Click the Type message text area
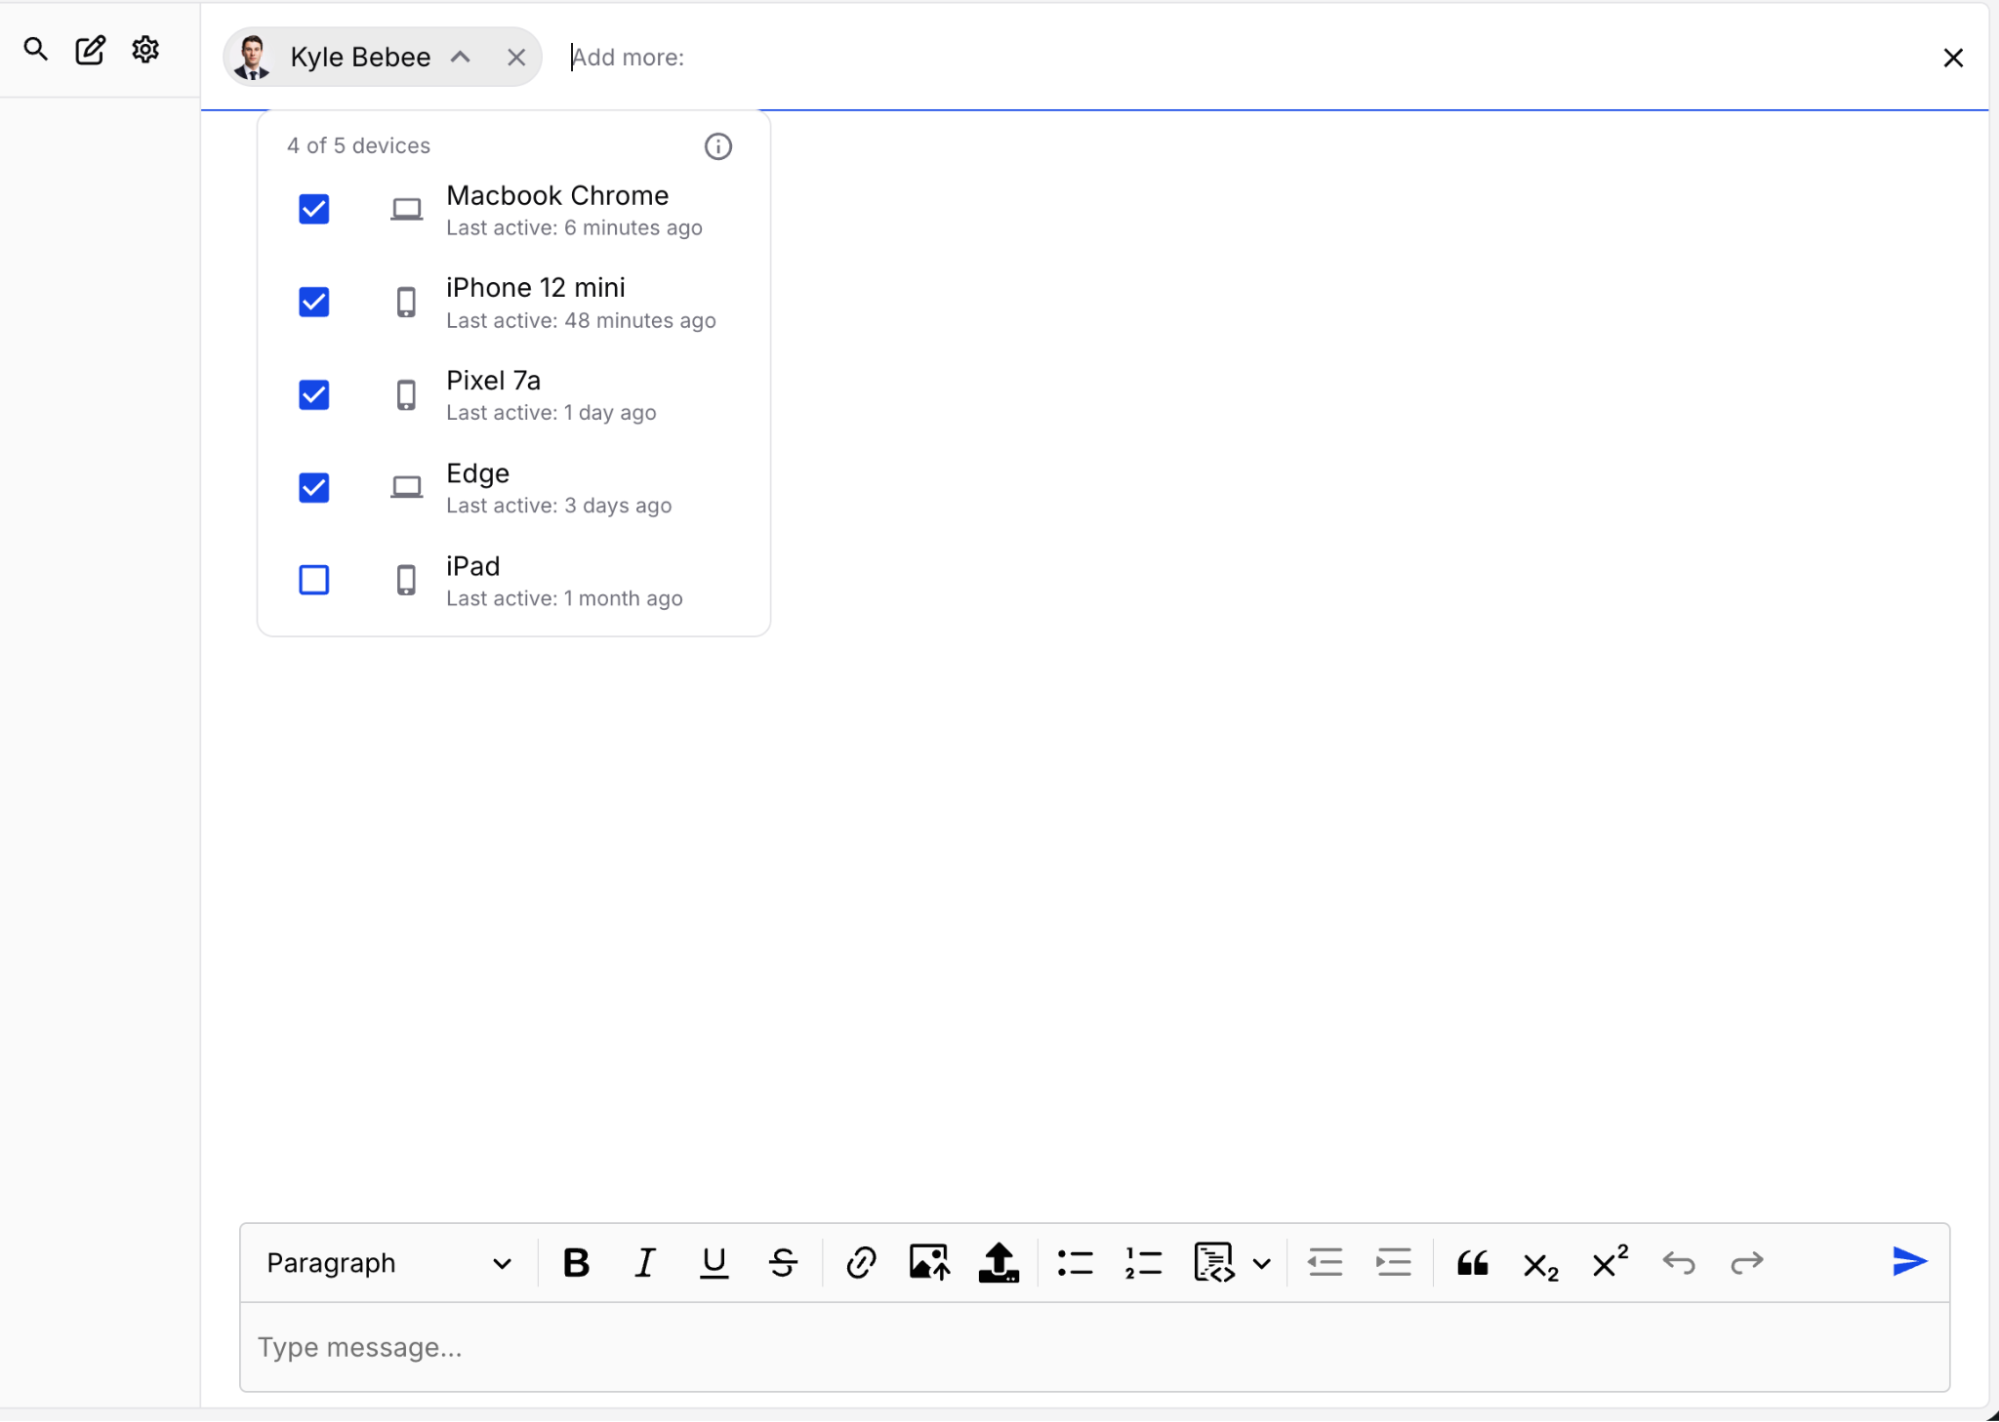Viewport: 1999px width, 1422px height. 1094,1347
